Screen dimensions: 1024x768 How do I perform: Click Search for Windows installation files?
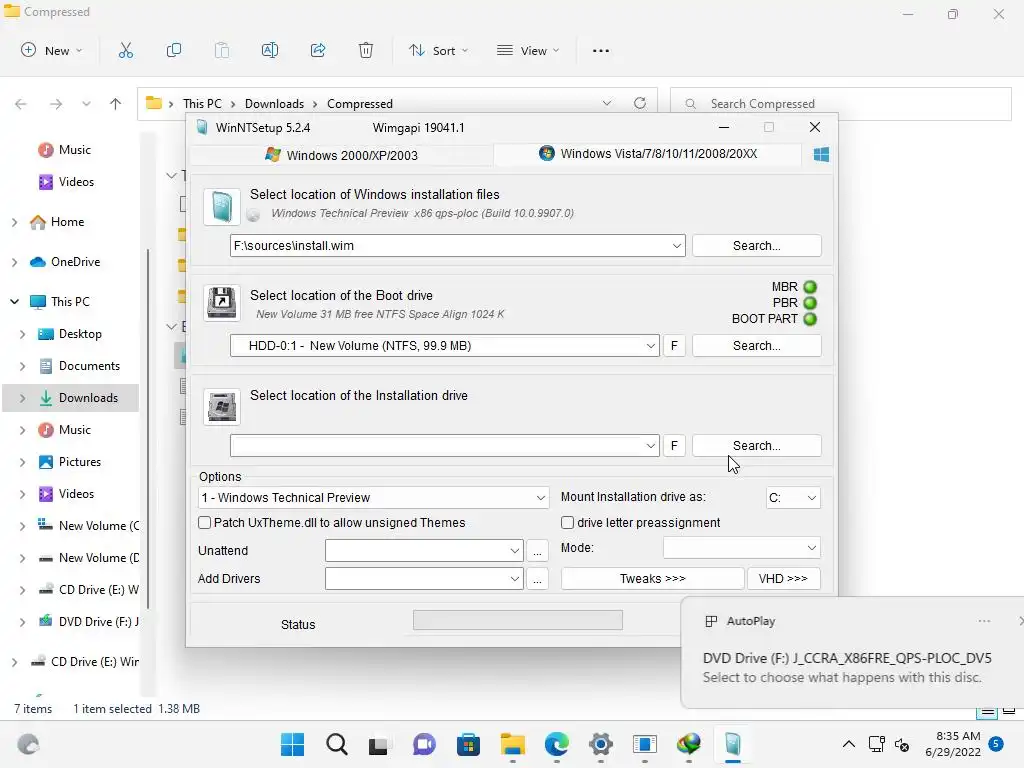pos(756,246)
